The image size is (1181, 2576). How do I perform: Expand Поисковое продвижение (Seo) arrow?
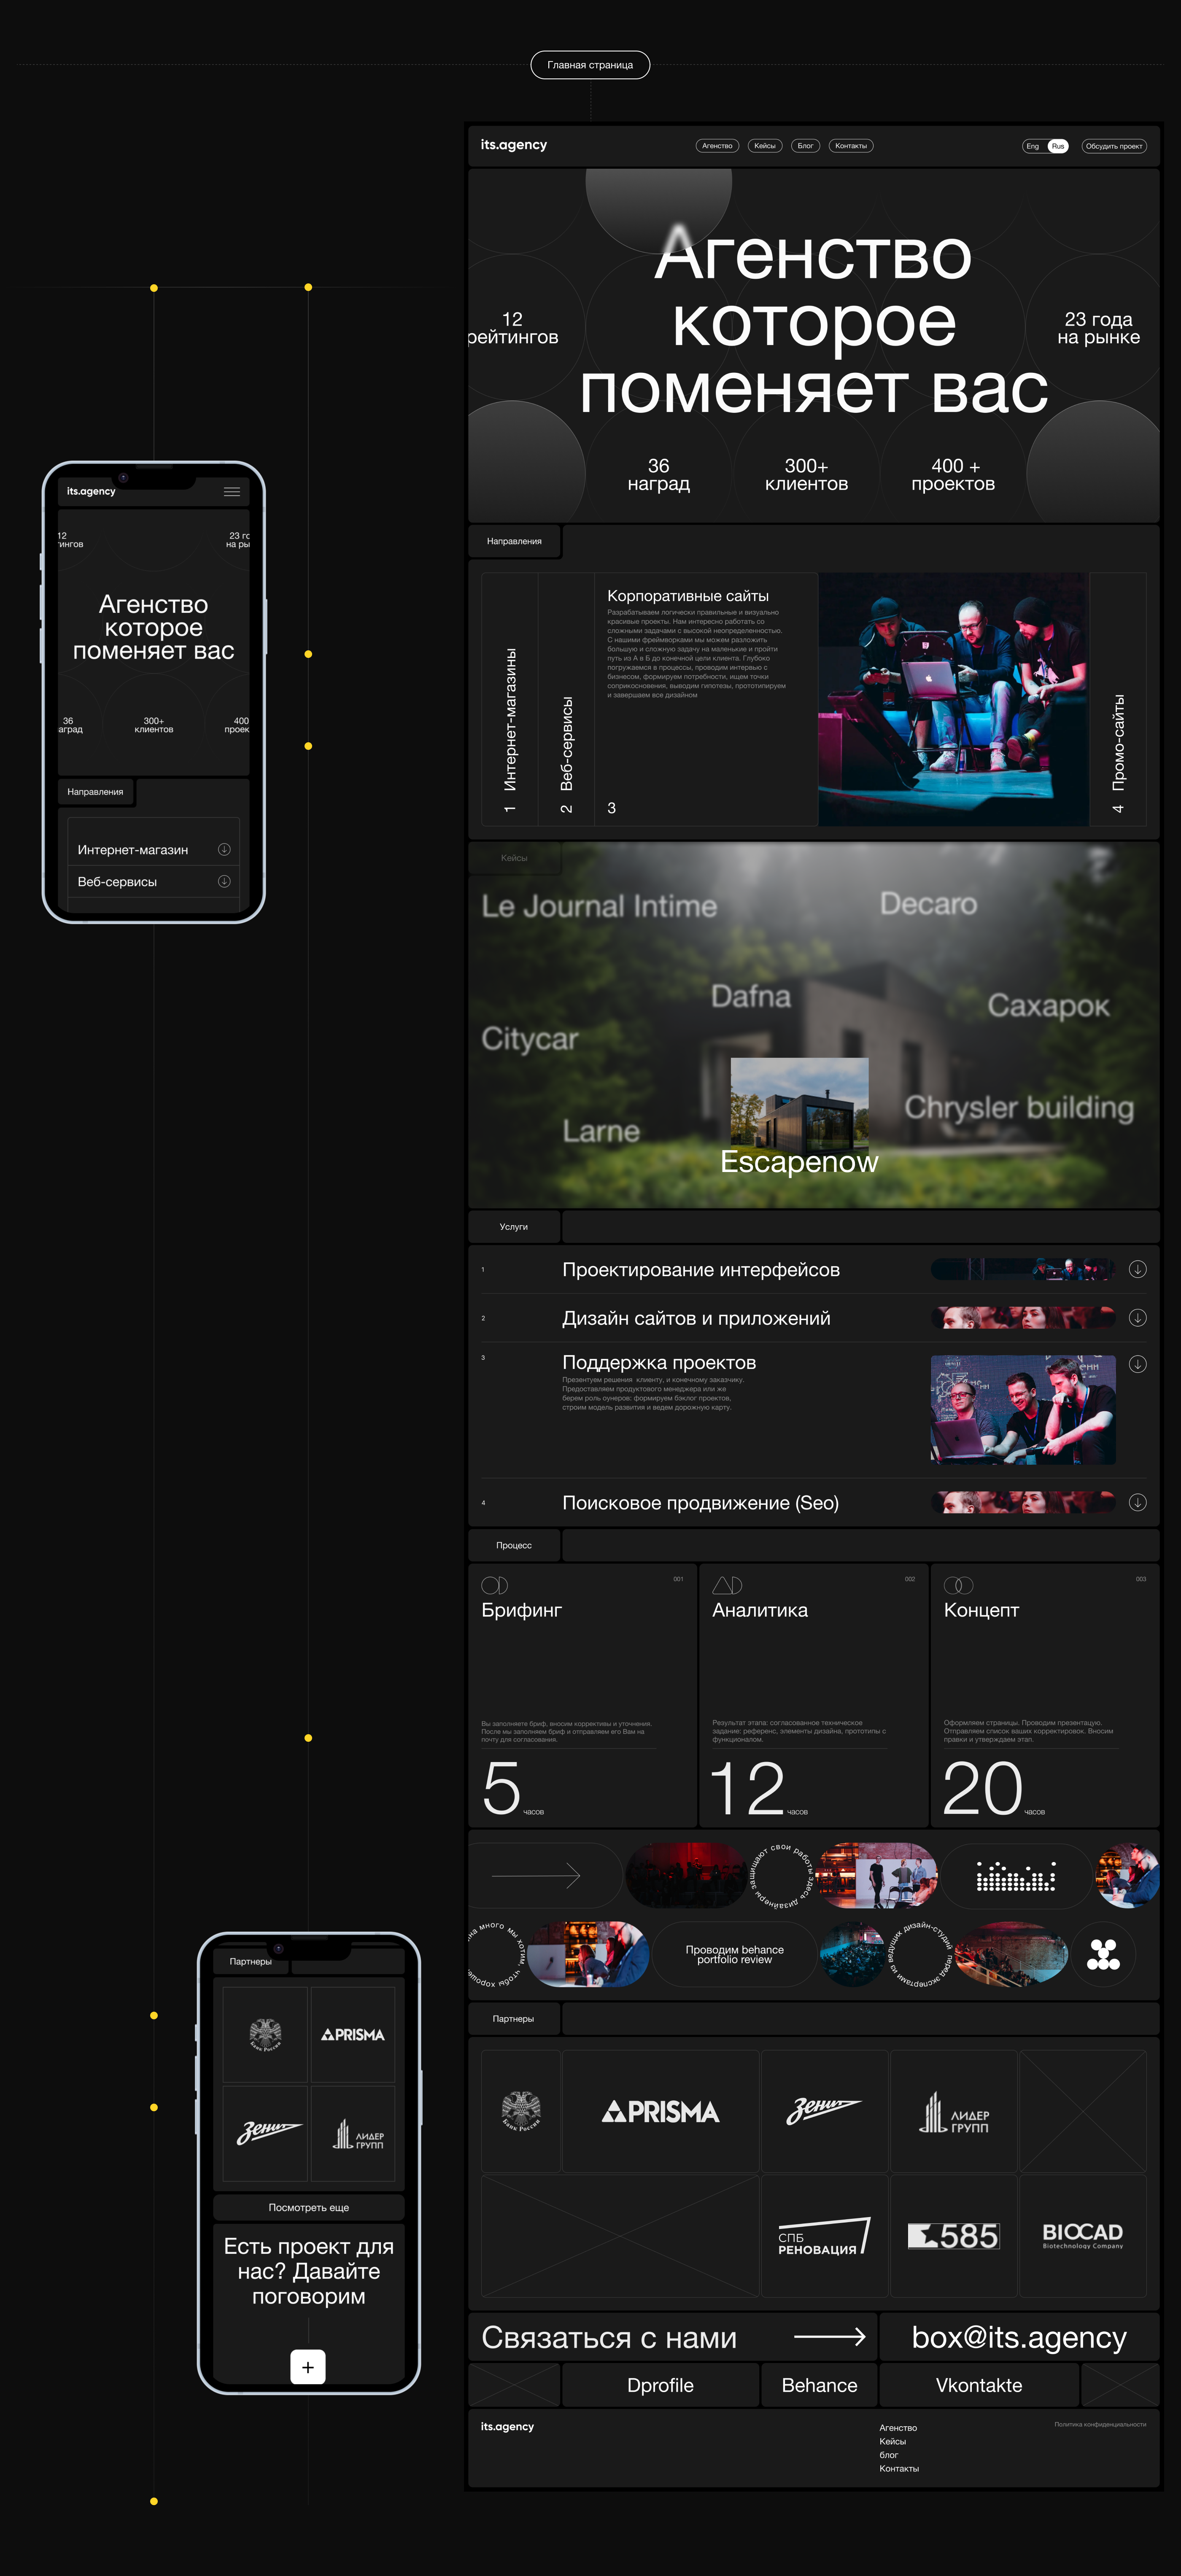click(x=1137, y=1502)
